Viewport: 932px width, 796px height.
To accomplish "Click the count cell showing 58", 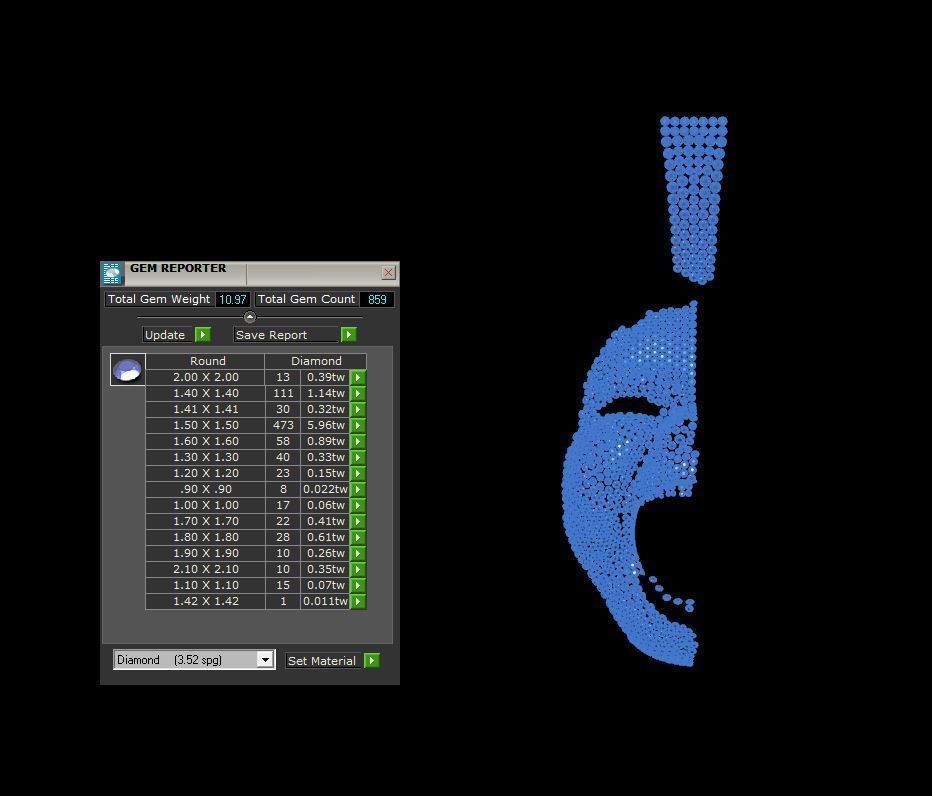I will (283, 441).
